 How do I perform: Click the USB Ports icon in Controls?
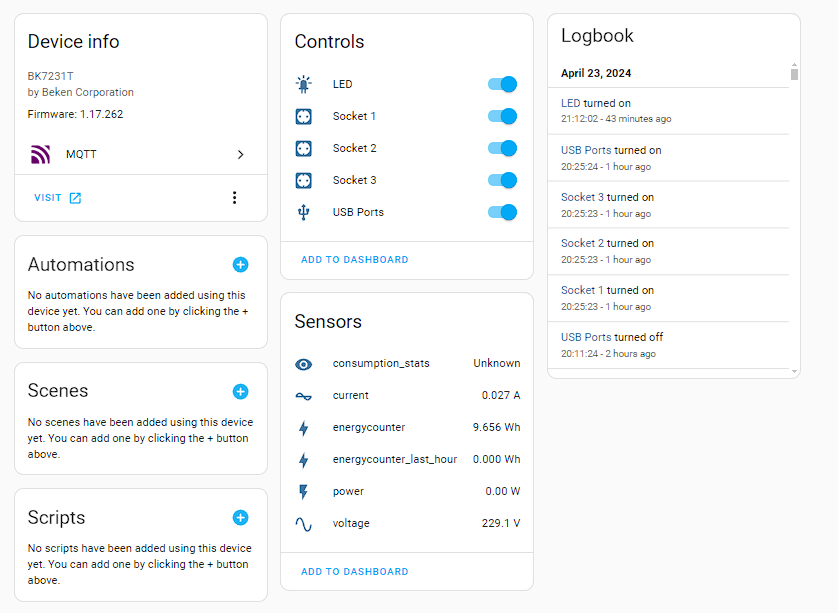coord(304,212)
